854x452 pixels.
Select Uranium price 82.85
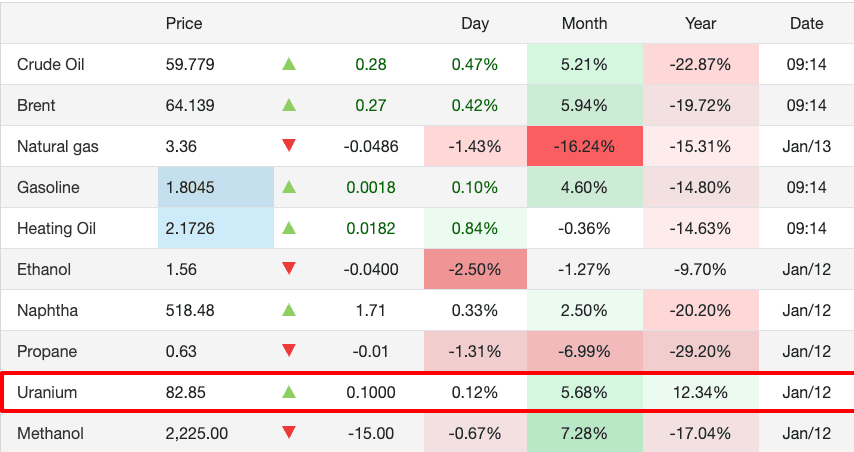186,392
